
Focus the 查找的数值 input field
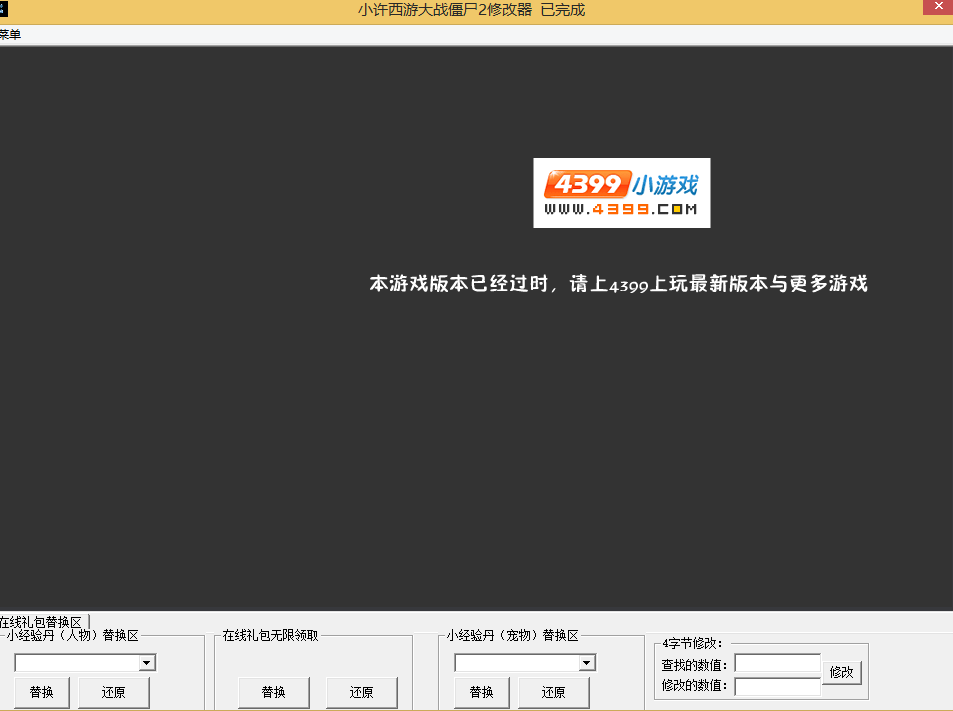[x=778, y=663]
